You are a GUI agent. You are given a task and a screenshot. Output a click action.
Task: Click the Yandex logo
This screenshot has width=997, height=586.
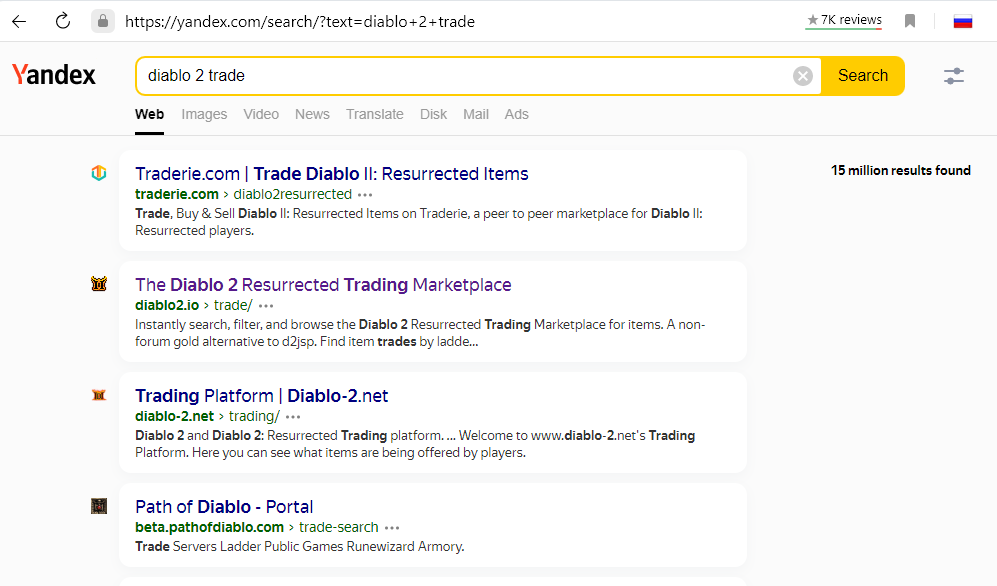tap(54, 75)
